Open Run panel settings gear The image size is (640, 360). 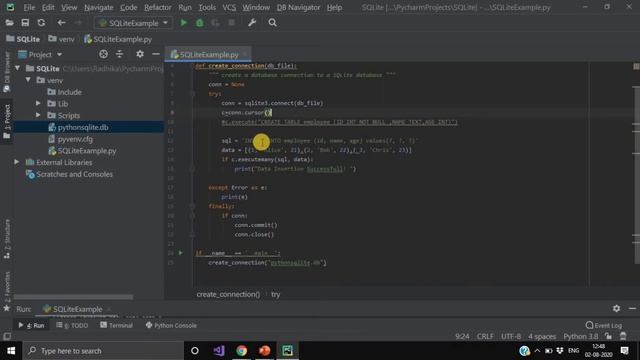coord(616,309)
